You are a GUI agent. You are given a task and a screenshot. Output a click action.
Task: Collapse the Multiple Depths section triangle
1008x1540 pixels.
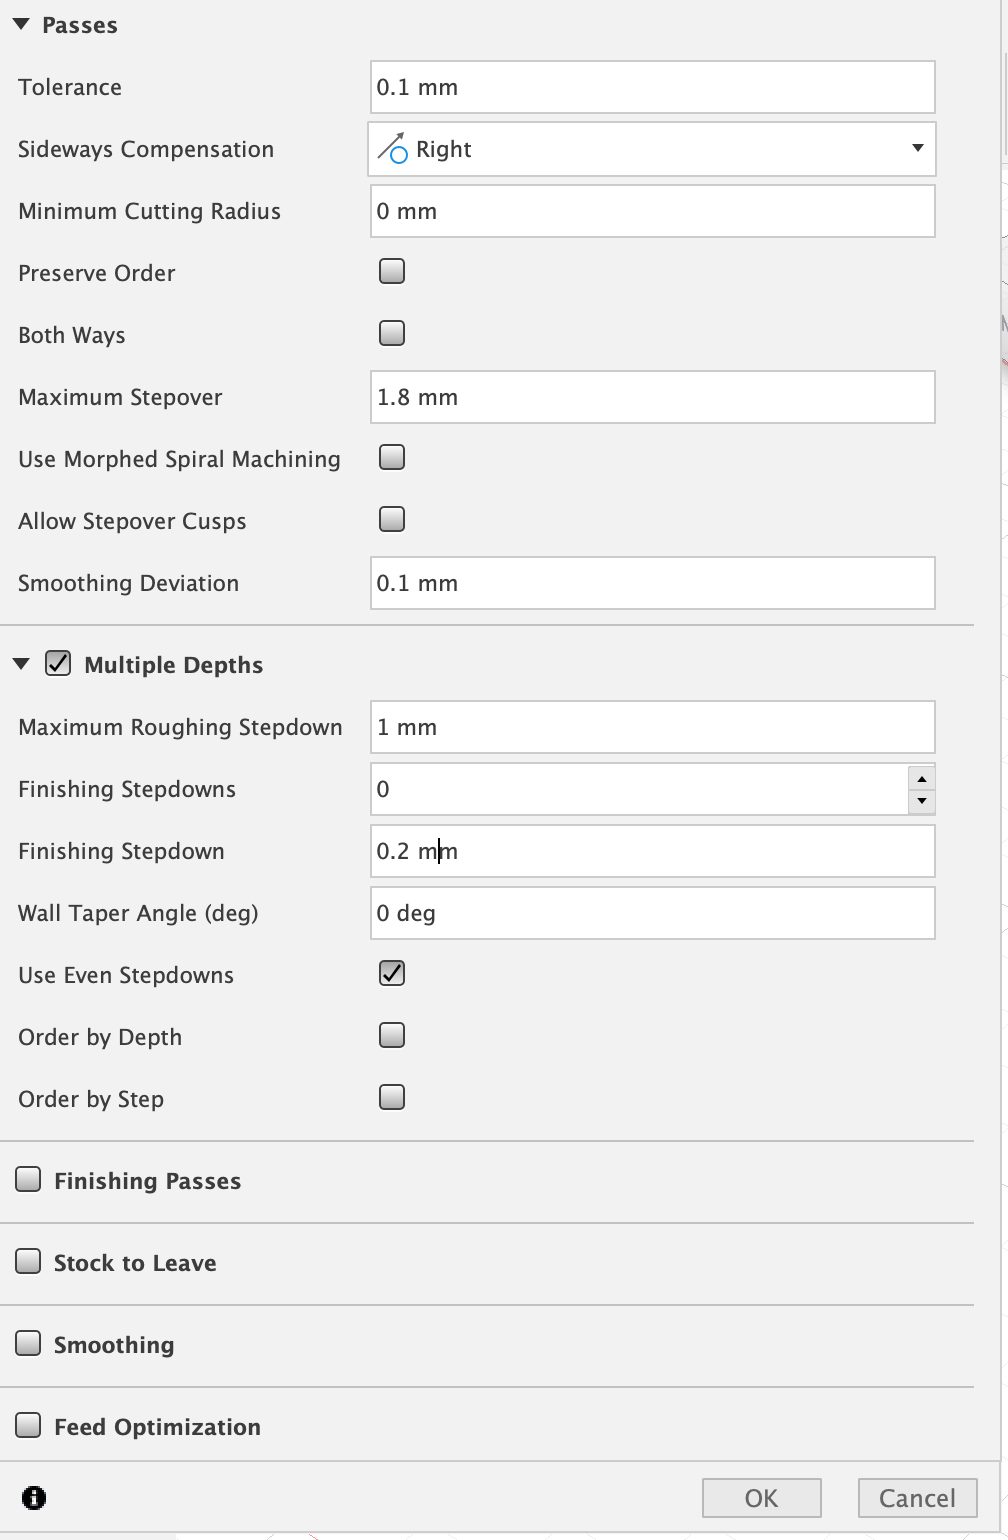tap(22, 664)
